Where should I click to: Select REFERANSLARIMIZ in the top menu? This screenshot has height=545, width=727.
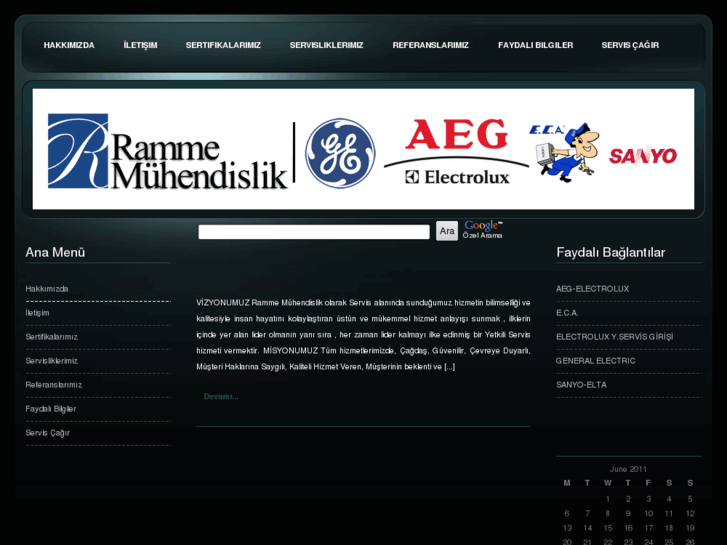click(x=431, y=45)
